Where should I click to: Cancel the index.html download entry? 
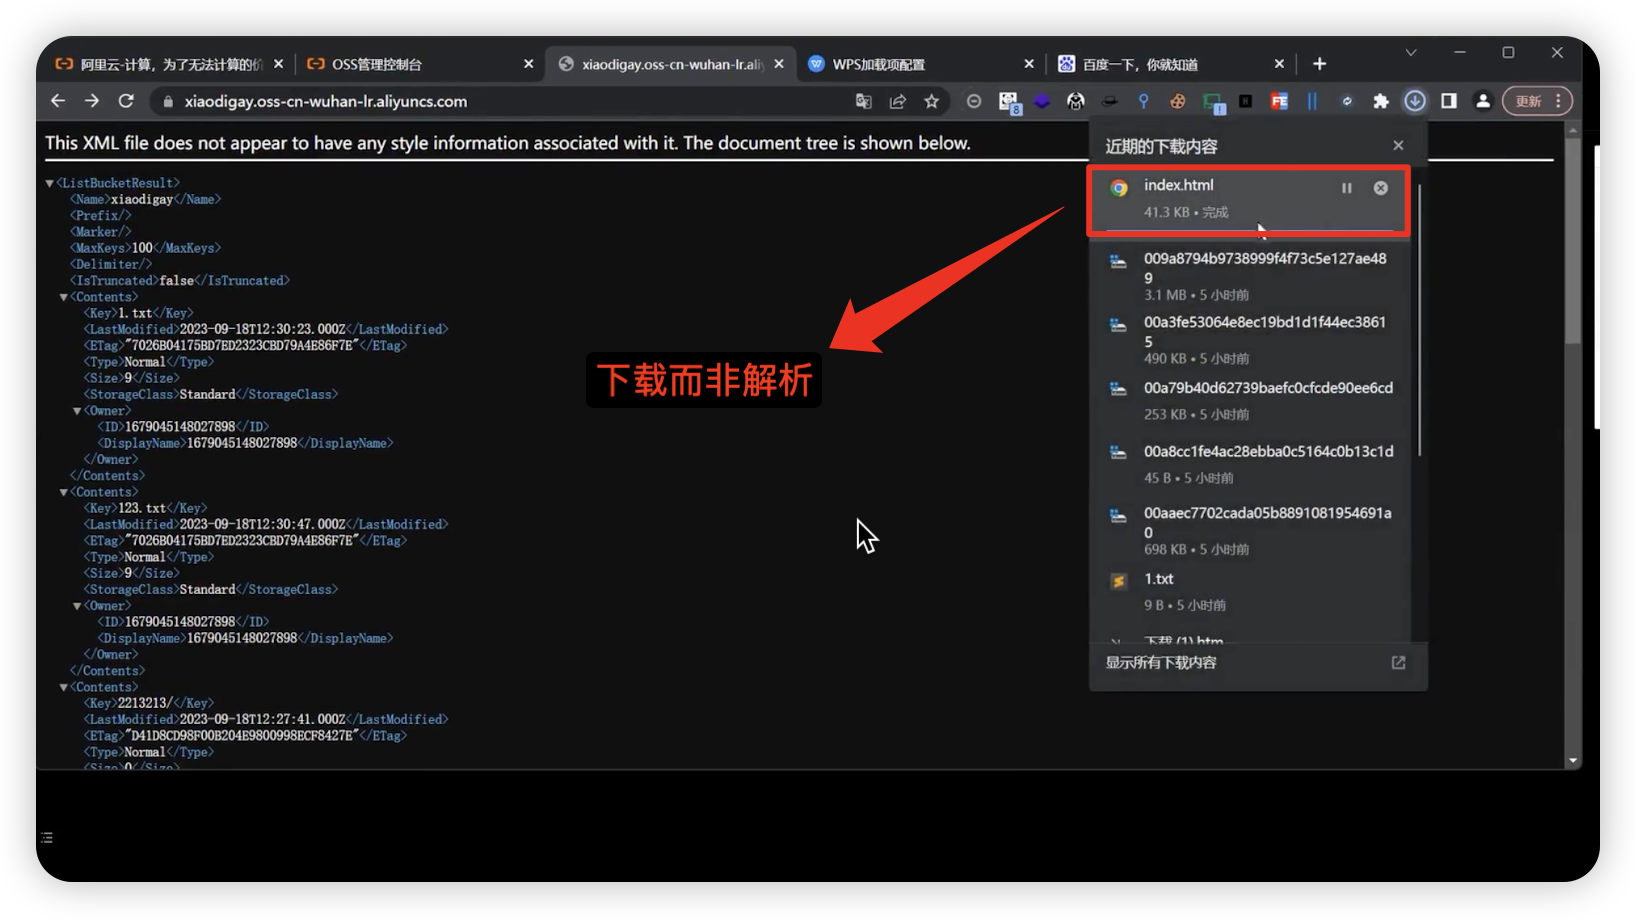pos(1381,188)
